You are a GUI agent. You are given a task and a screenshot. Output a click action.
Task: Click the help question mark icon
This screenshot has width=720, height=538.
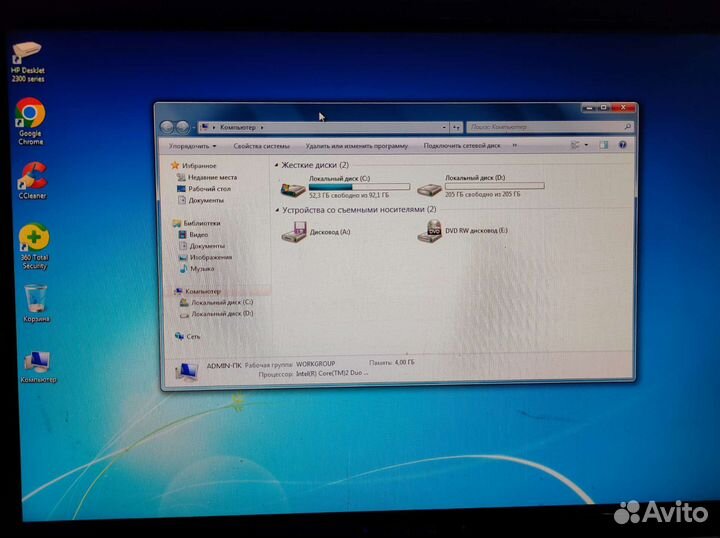[x=621, y=145]
